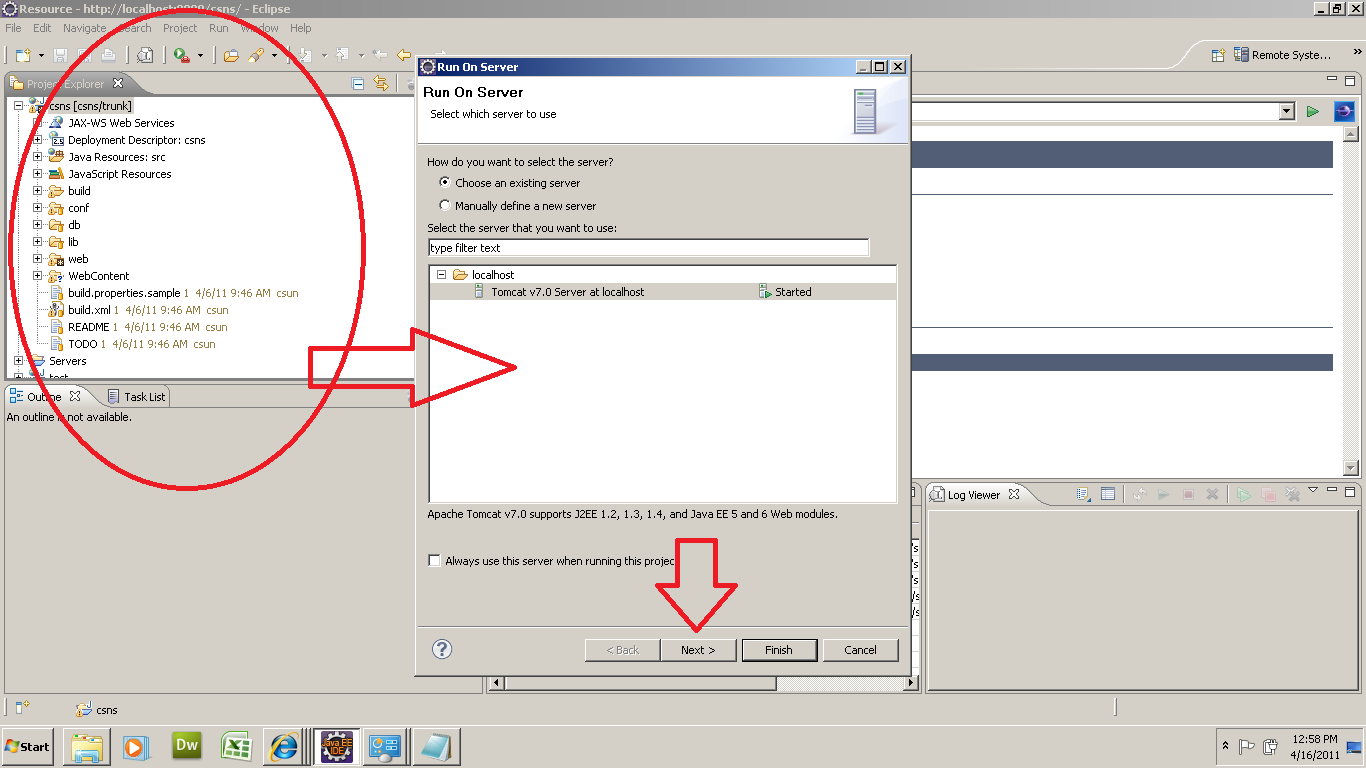1366x768 pixels.
Task: Click the Finish button
Action: coord(779,650)
